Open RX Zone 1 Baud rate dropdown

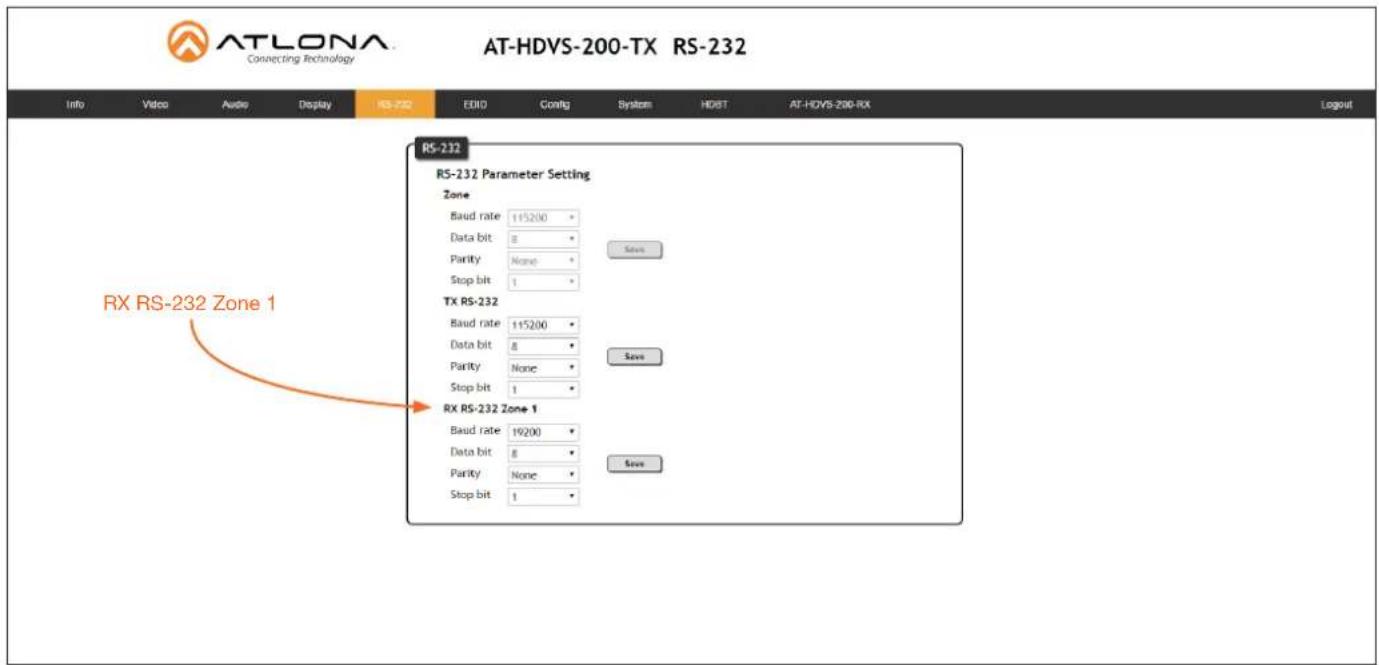coord(544,432)
